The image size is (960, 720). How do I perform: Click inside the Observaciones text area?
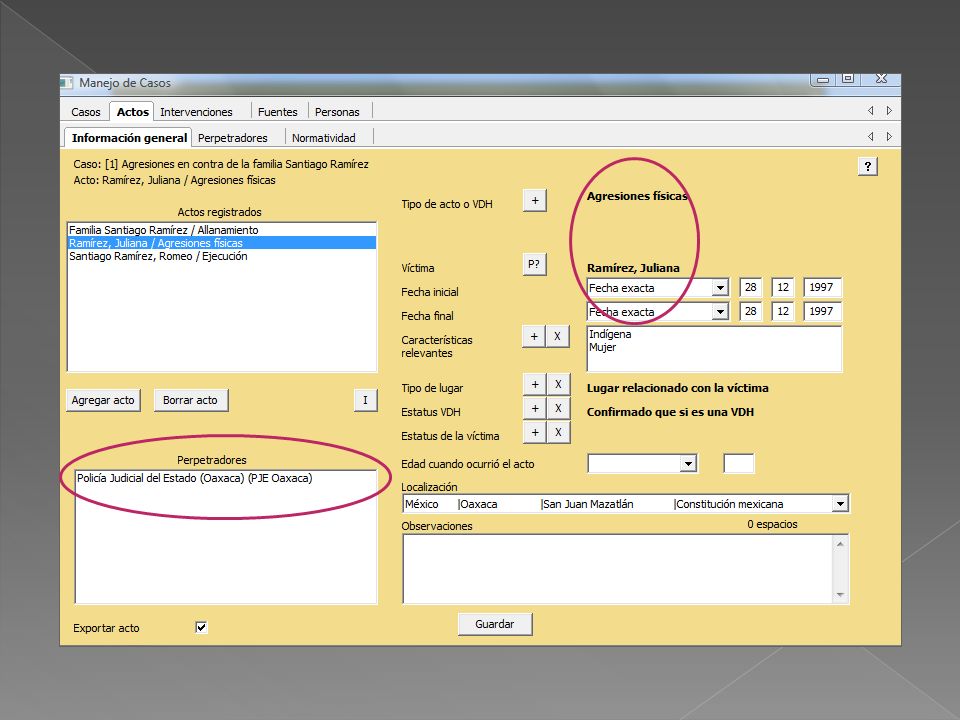pyautogui.click(x=618, y=569)
